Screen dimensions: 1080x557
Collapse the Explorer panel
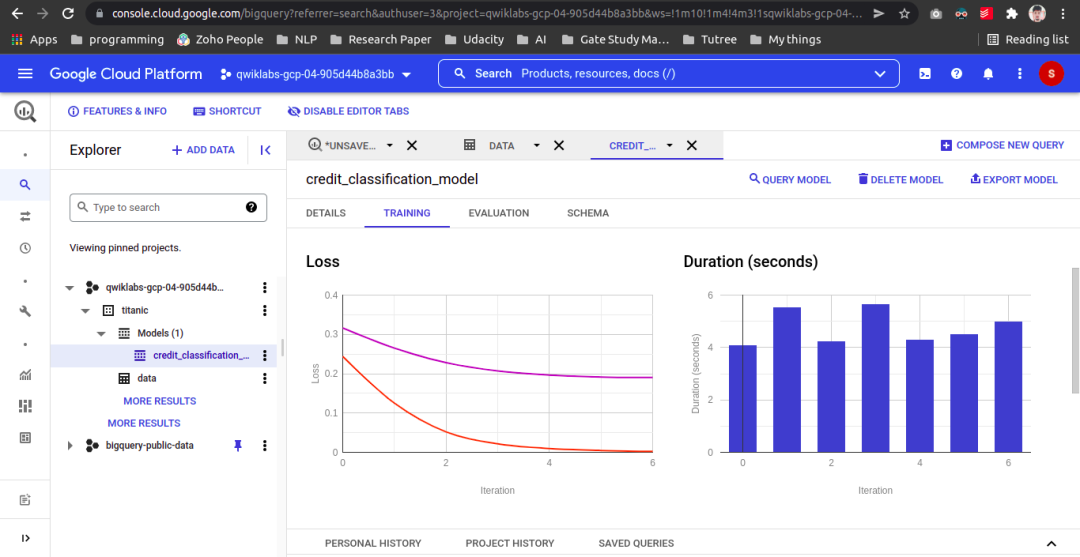(265, 150)
